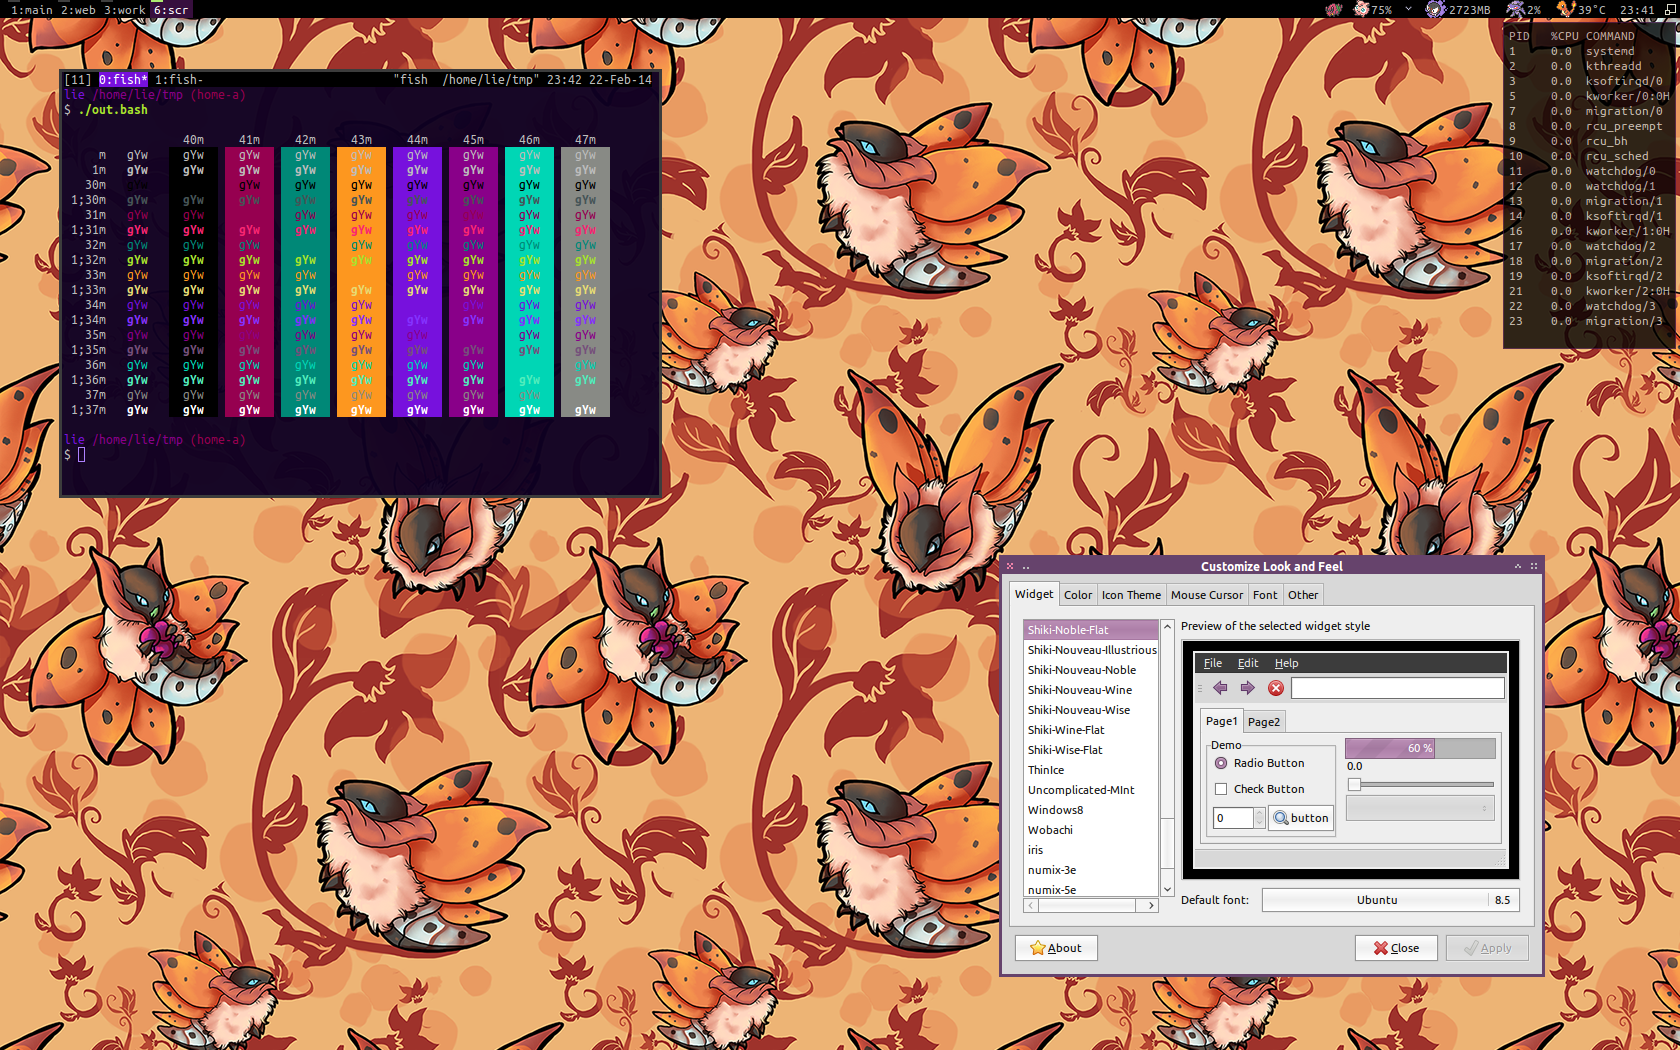This screenshot has width=1680, height=1050.
Task: Switch to the Font tab
Action: pyautogui.click(x=1265, y=595)
